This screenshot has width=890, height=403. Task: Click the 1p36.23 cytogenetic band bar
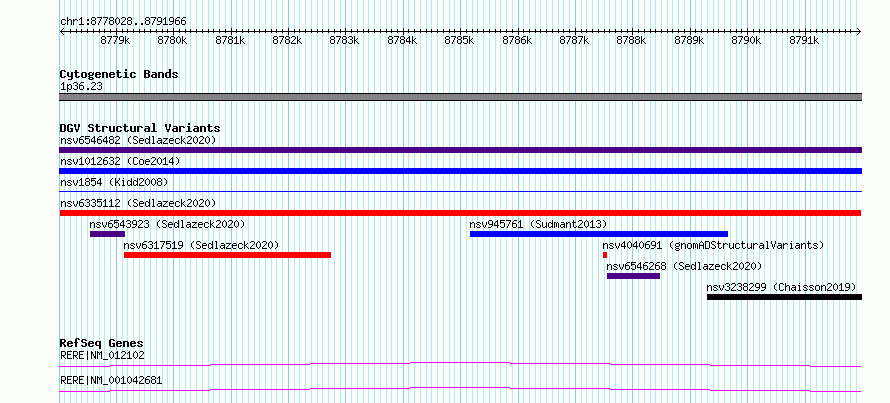click(460, 97)
